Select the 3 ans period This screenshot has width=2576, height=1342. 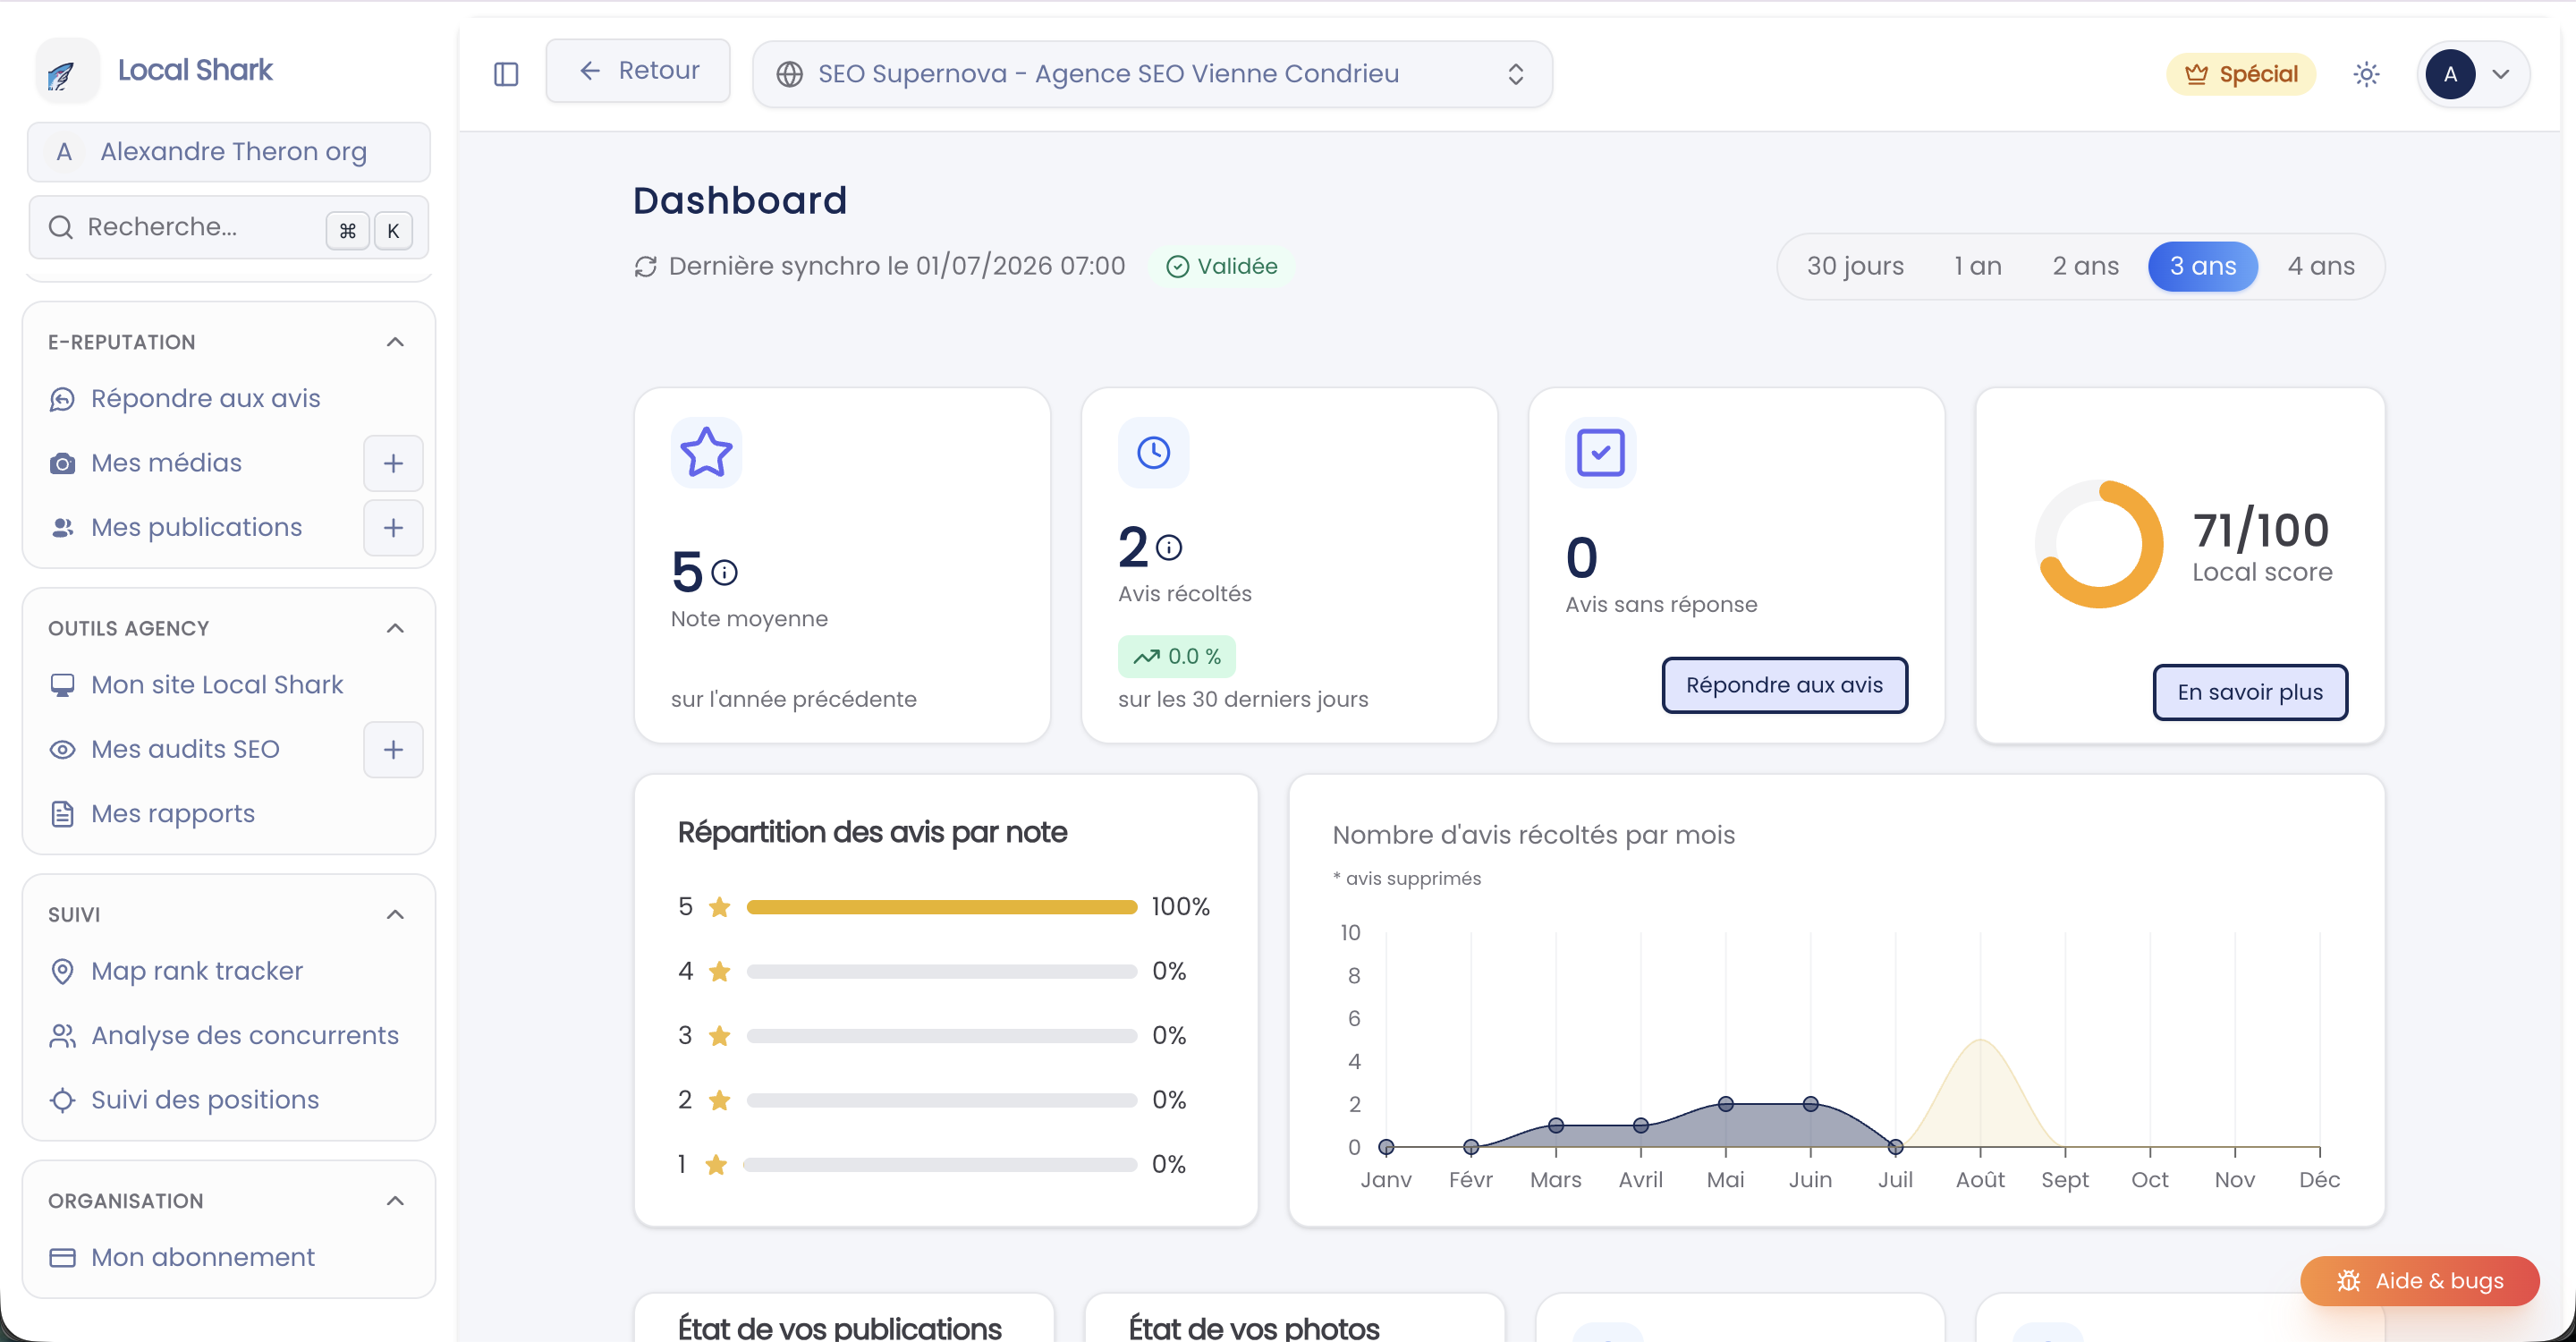coord(2202,266)
